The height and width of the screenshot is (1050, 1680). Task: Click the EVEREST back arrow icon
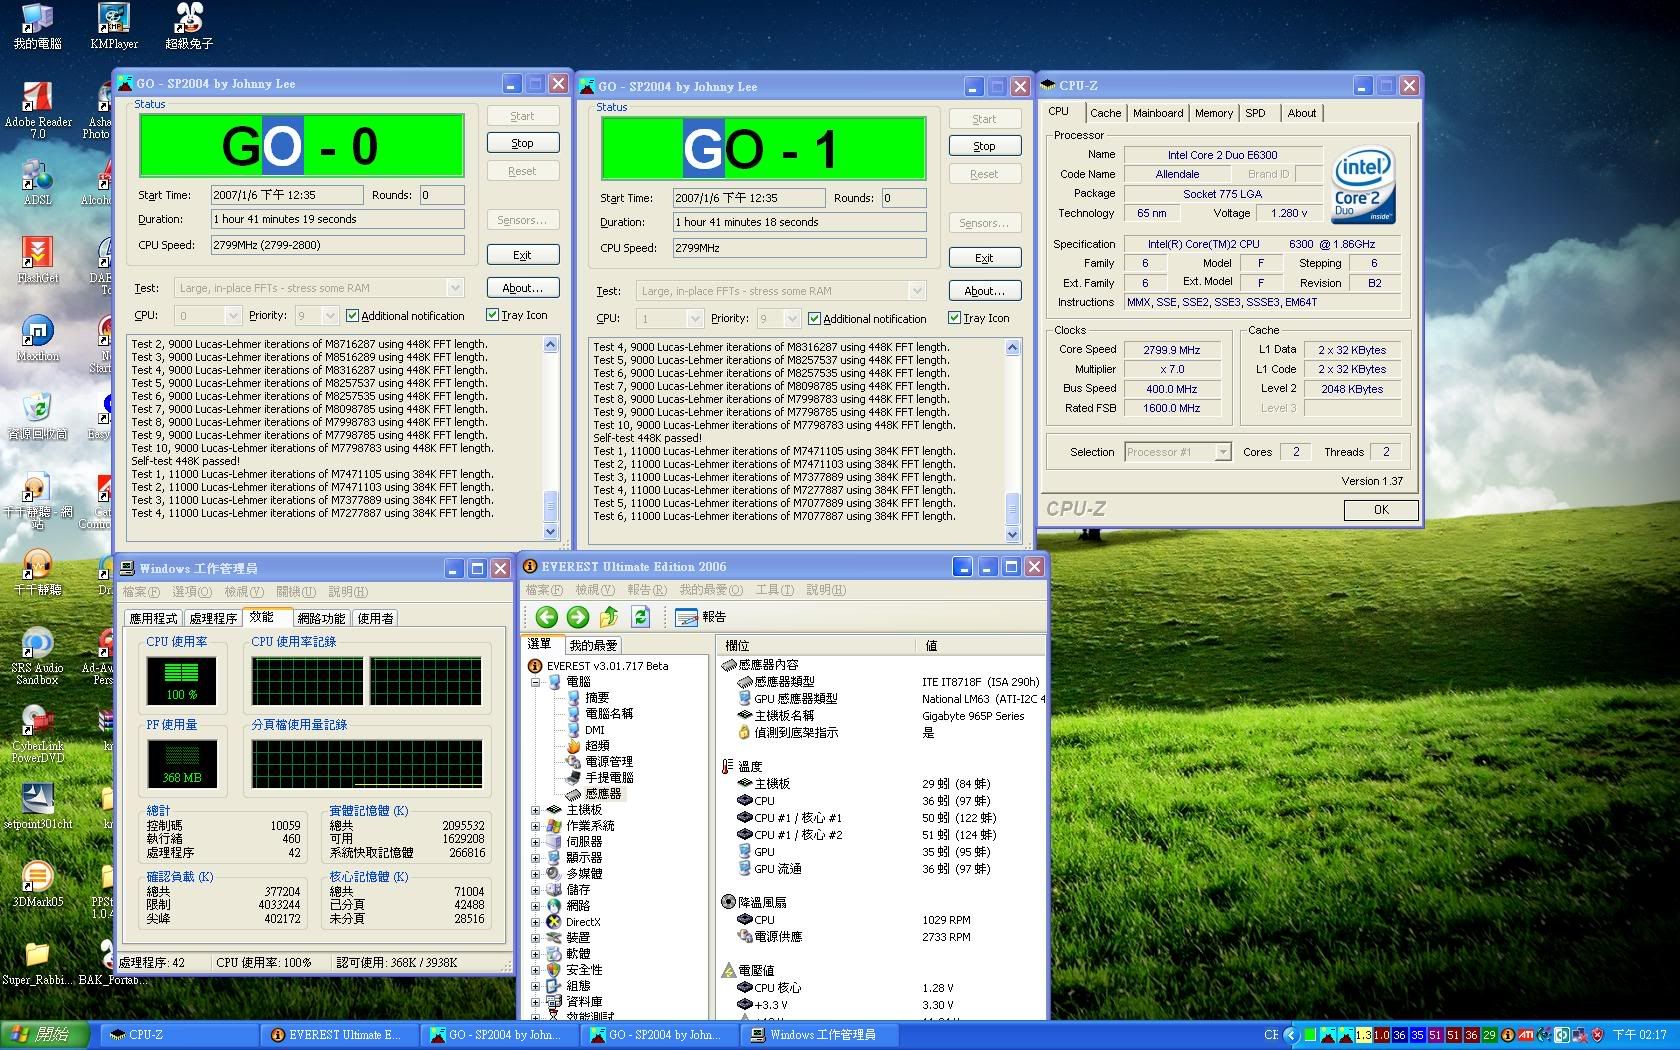tap(546, 617)
